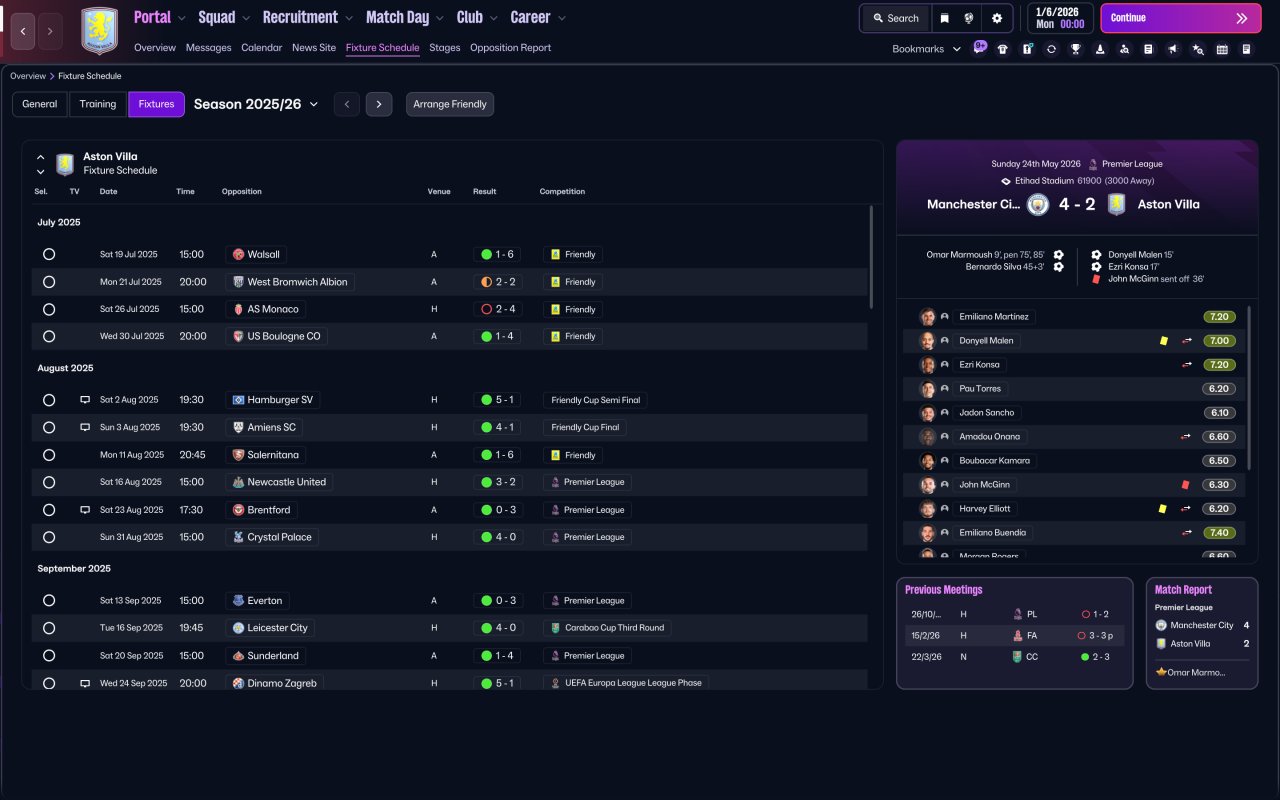Image resolution: width=1280 pixels, height=800 pixels.
Task: Click the Aston Villa crest in match header
Action: [1116, 204]
